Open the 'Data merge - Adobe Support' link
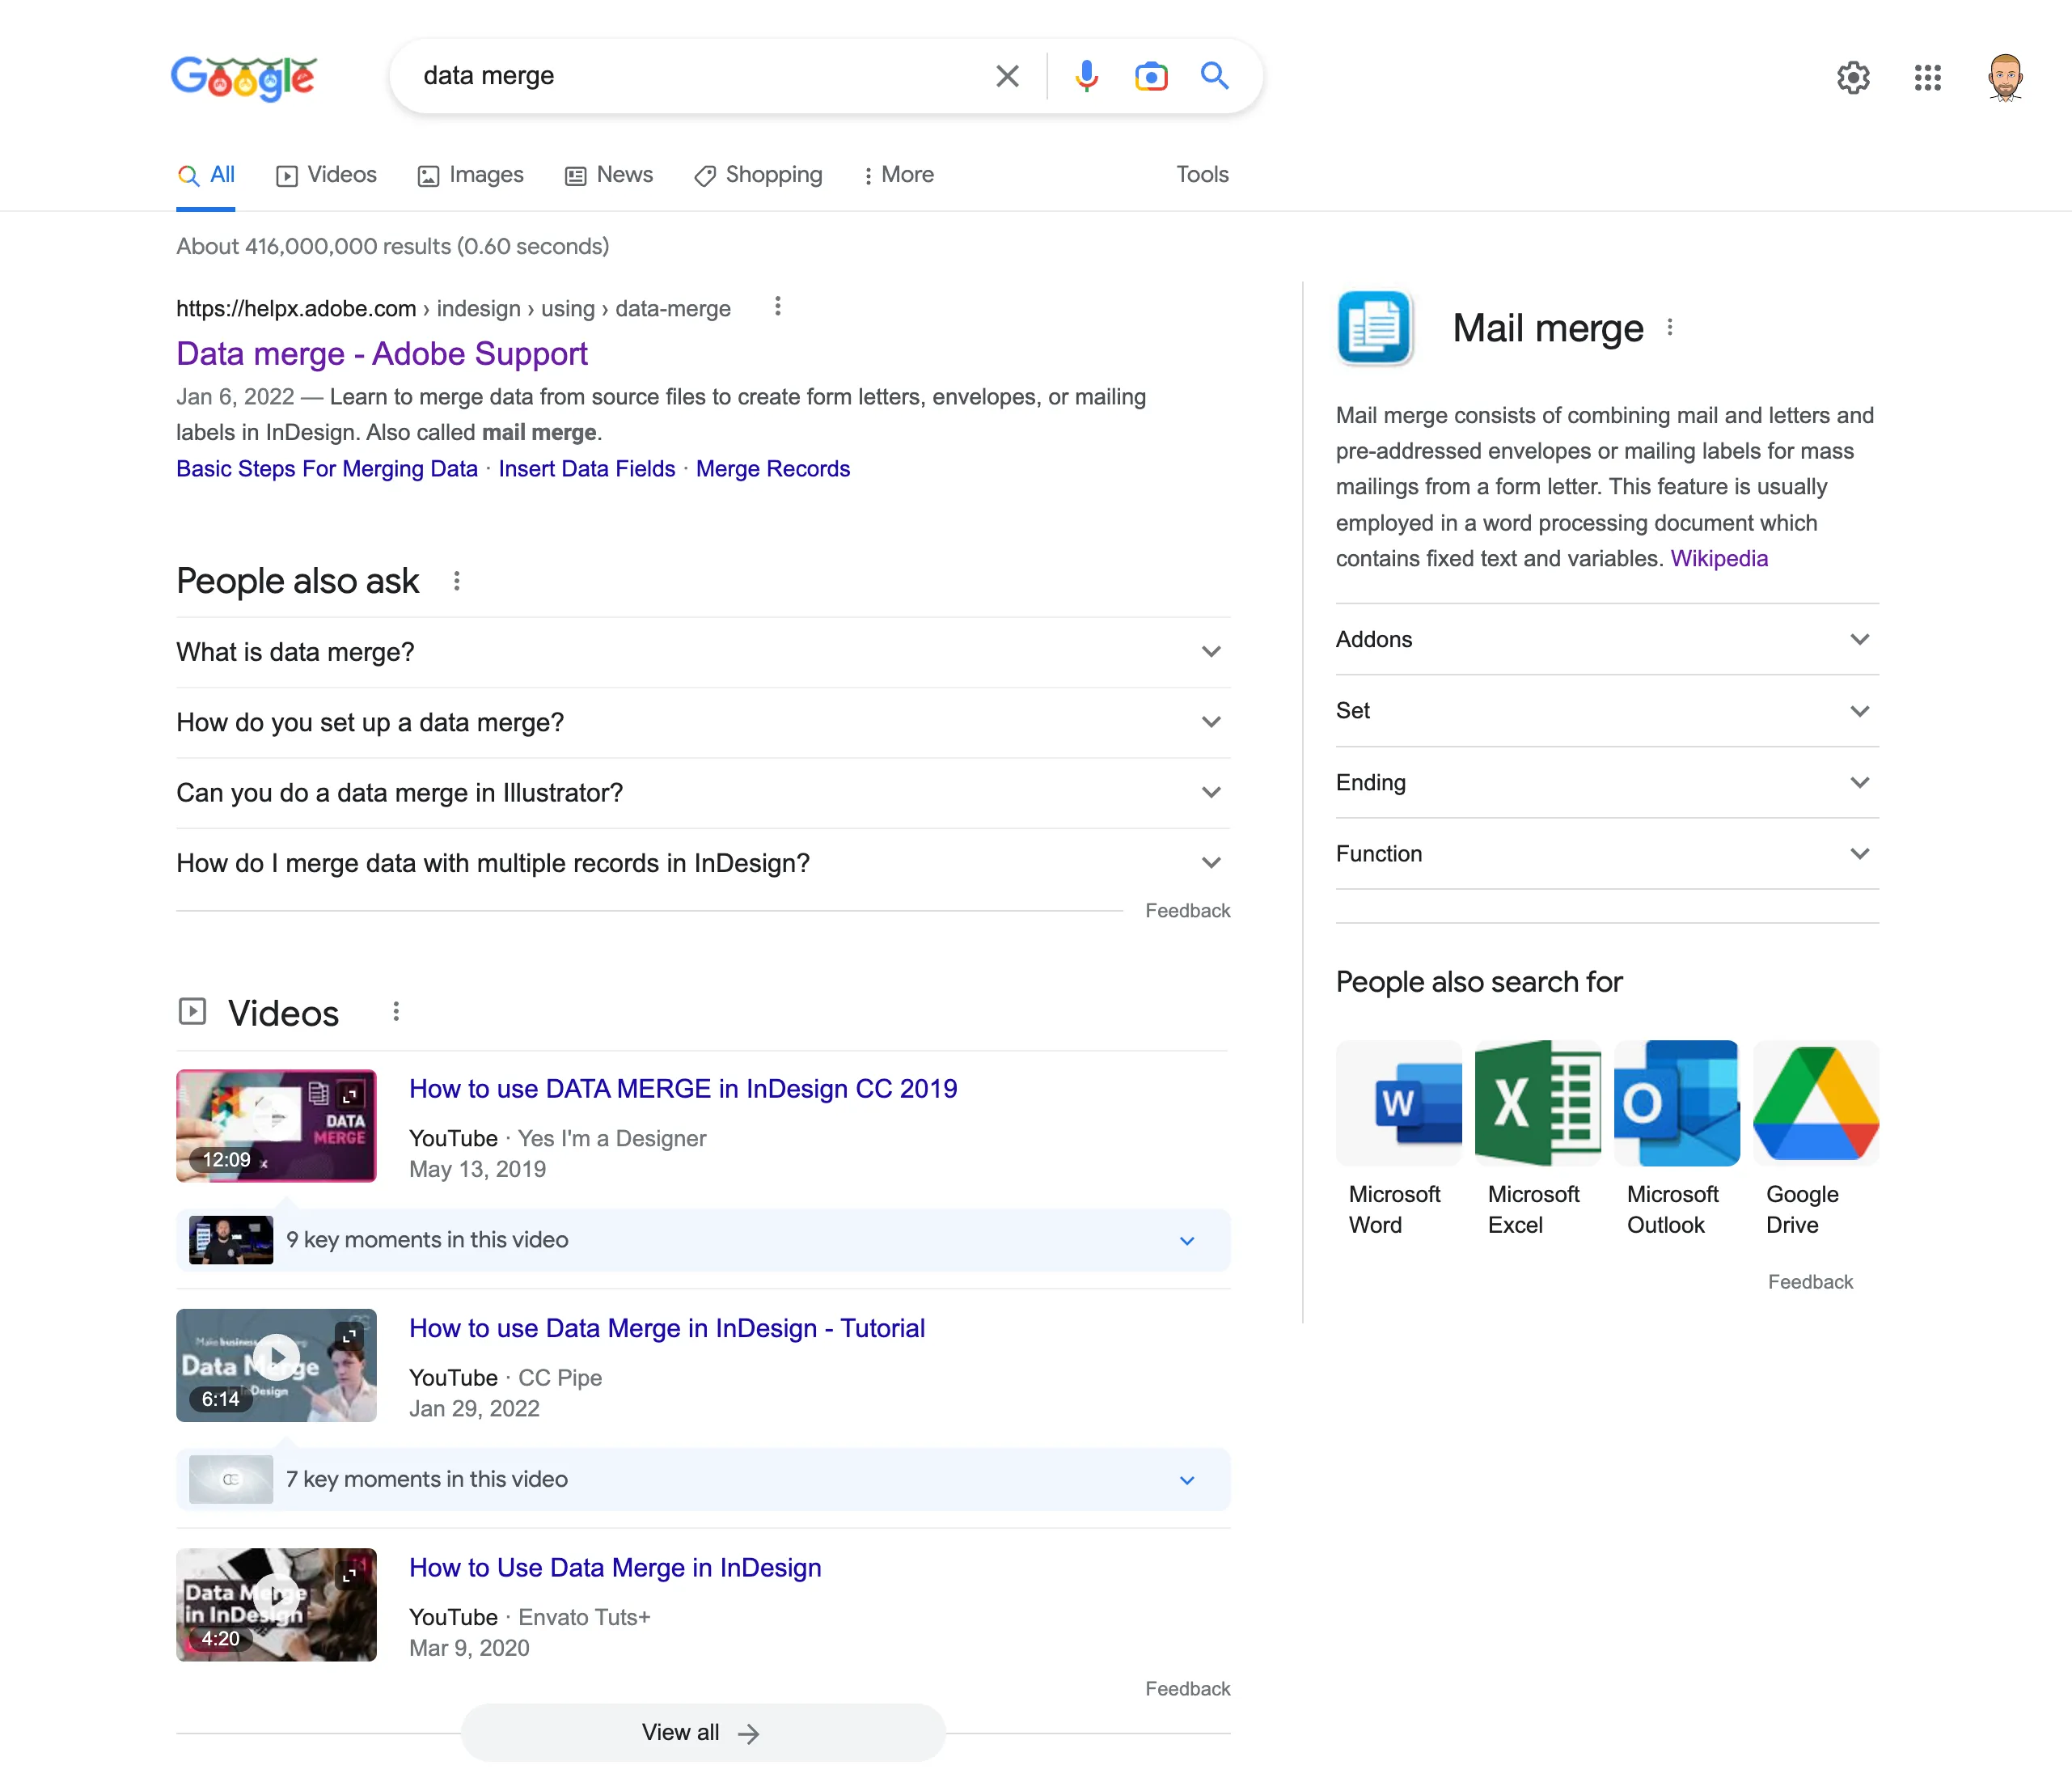The width and height of the screenshot is (2072, 1778). tap(381, 354)
